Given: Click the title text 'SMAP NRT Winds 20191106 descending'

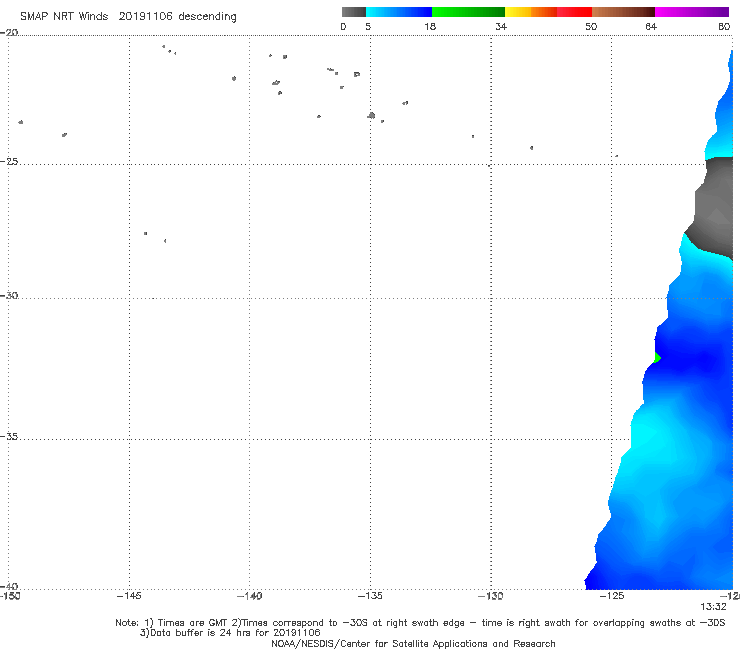Looking at the screenshot, I should (128, 16).
